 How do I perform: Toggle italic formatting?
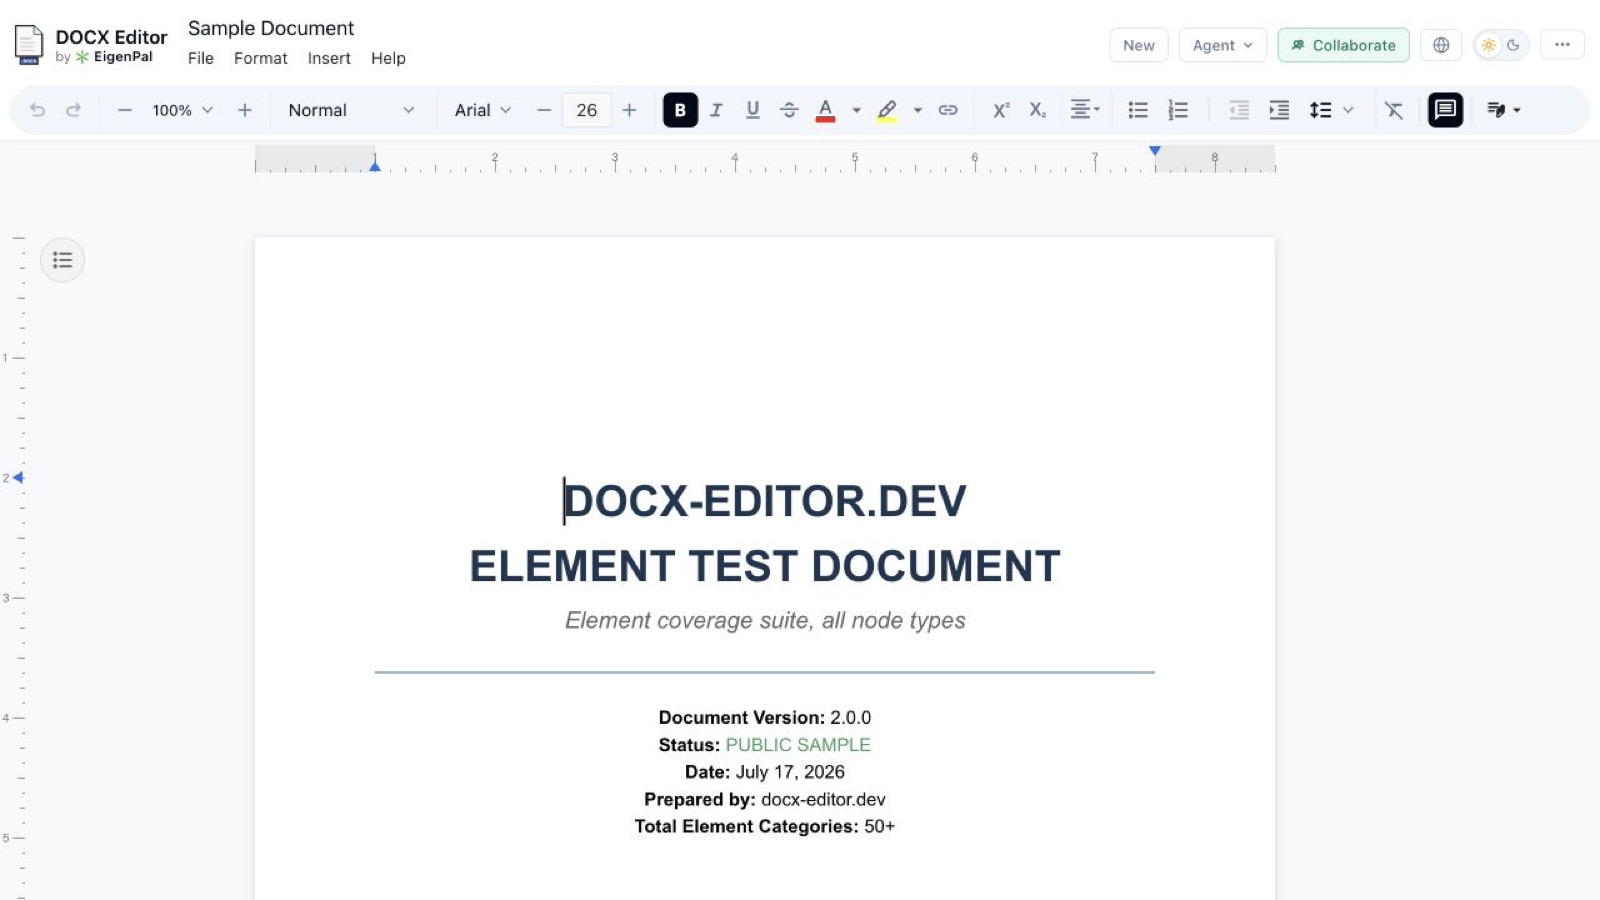pyautogui.click(x=716, y=110)
